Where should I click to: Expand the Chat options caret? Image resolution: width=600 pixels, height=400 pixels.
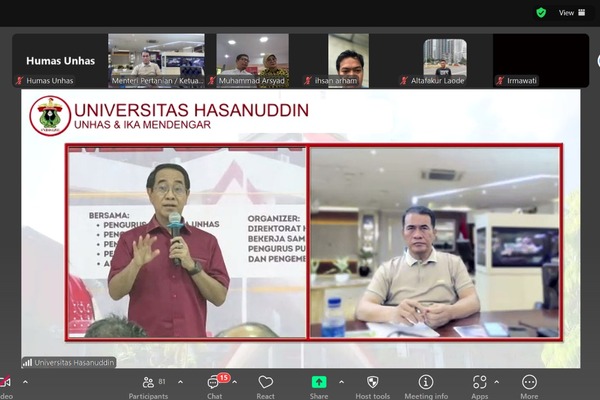click(x=235, y=382)
